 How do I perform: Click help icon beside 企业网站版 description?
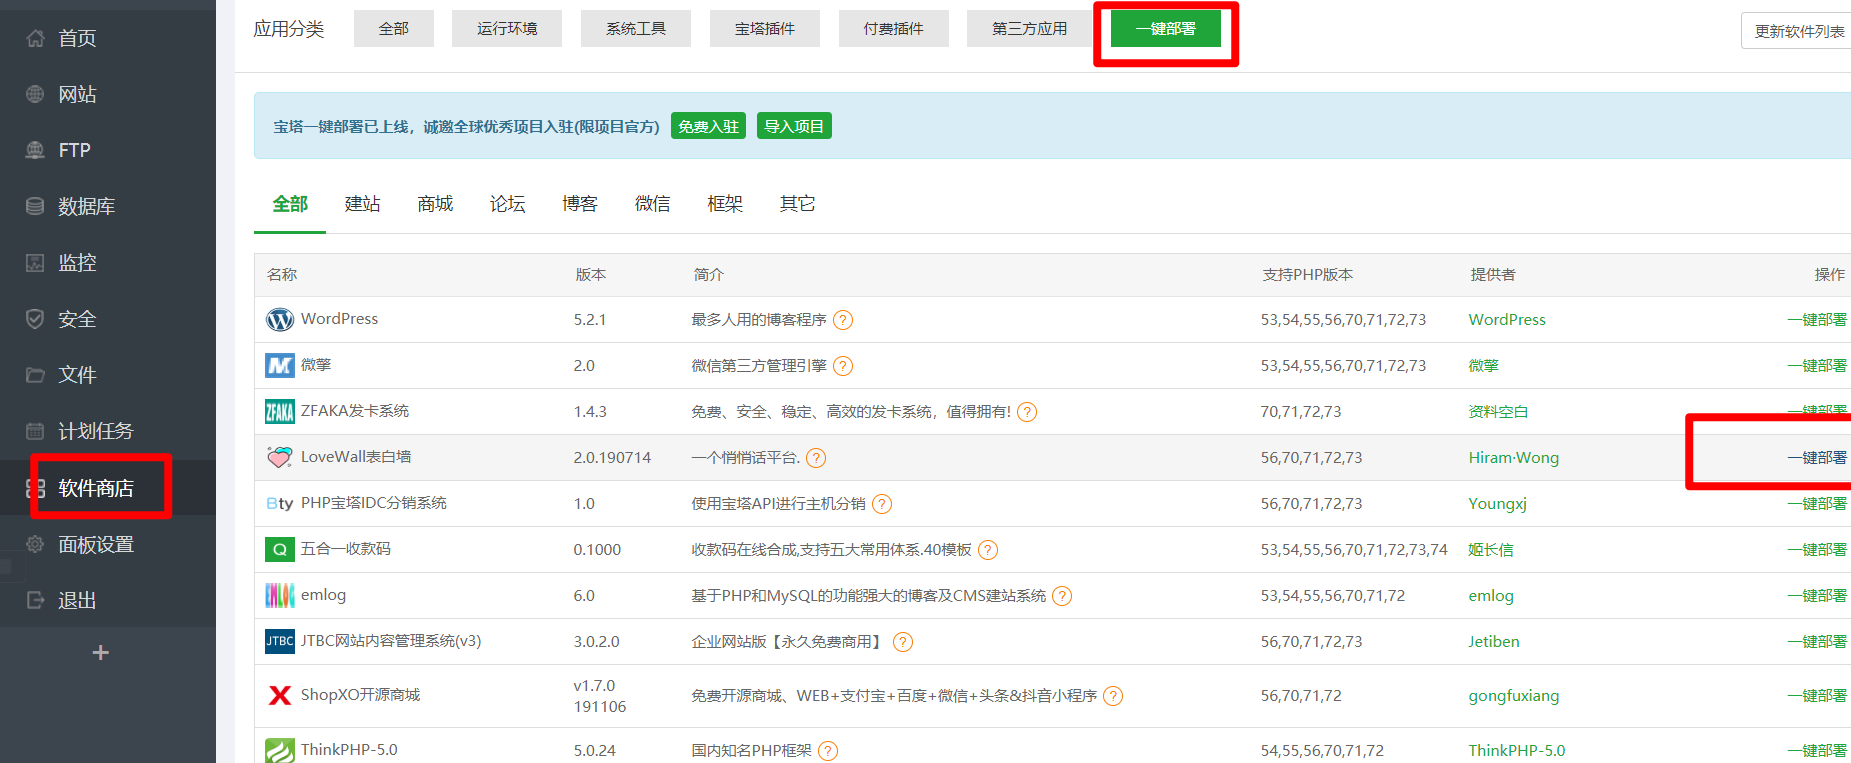point(903,642)
